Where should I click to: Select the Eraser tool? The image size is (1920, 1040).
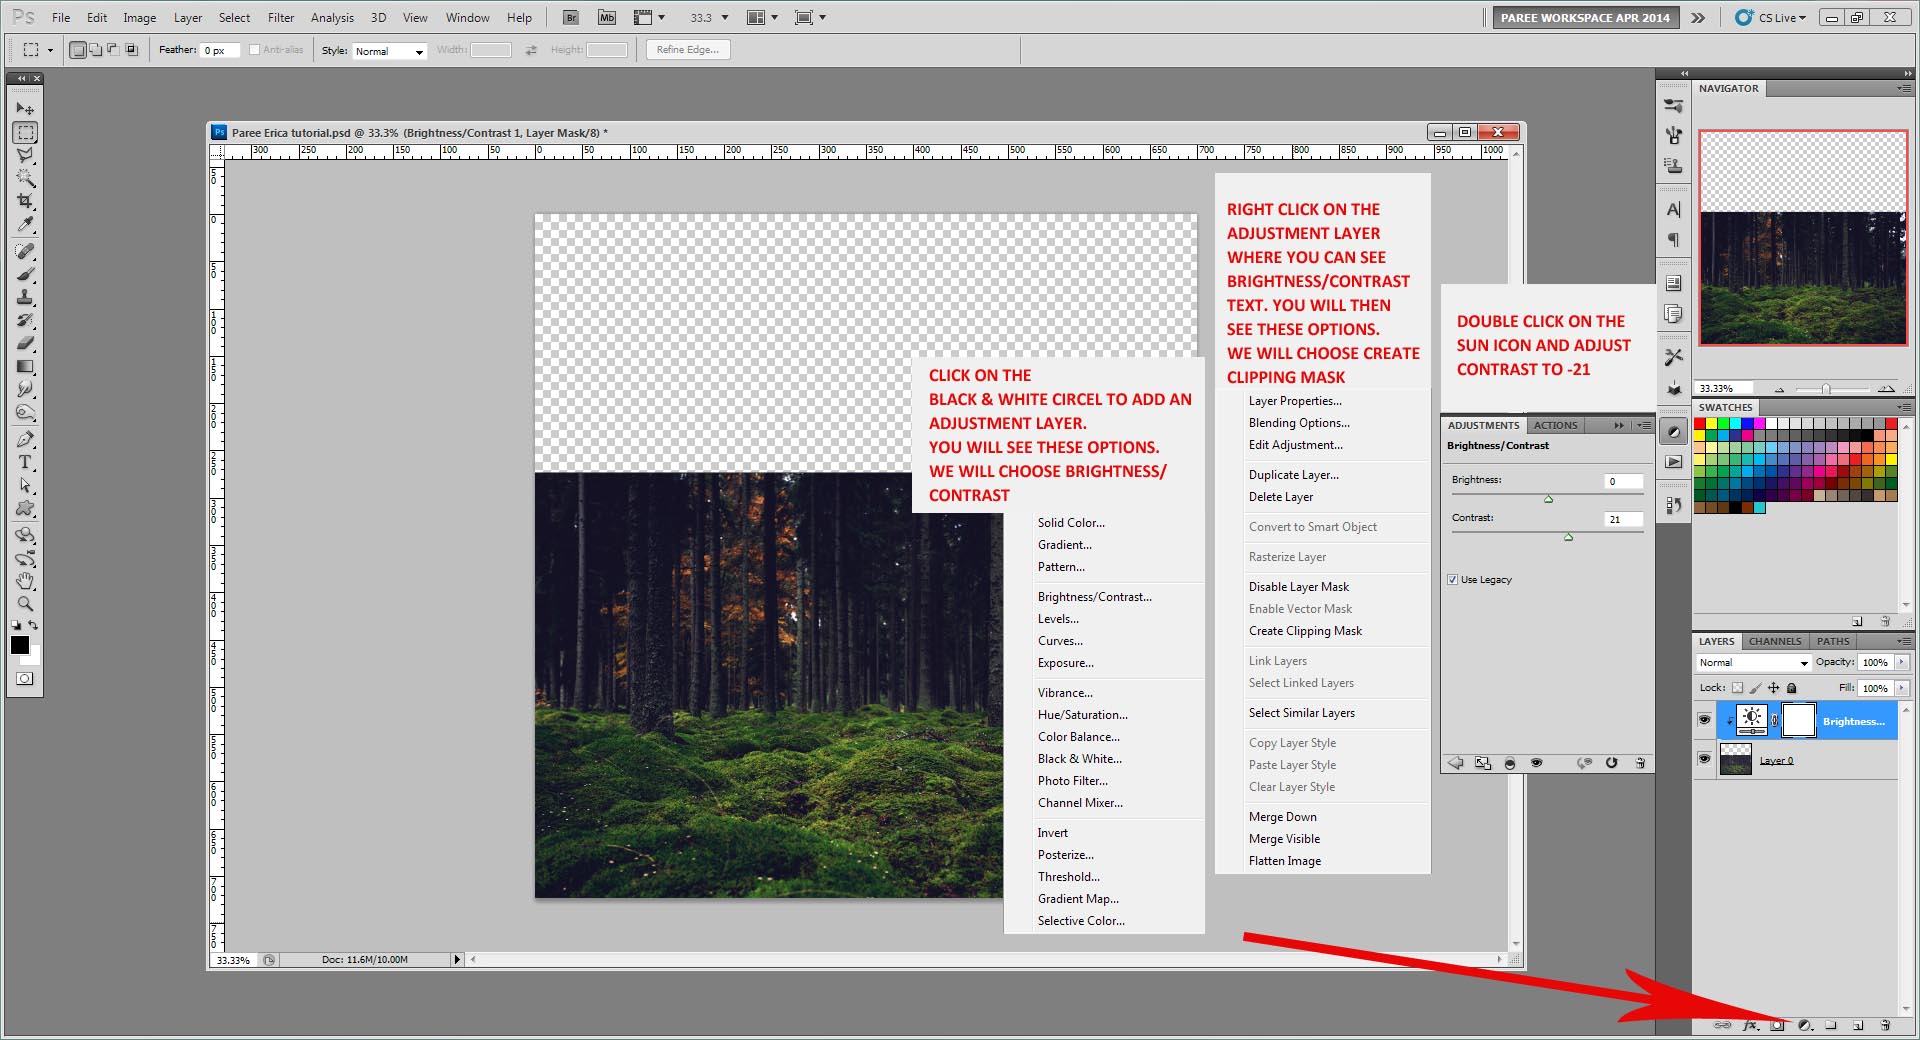(25, 343)
